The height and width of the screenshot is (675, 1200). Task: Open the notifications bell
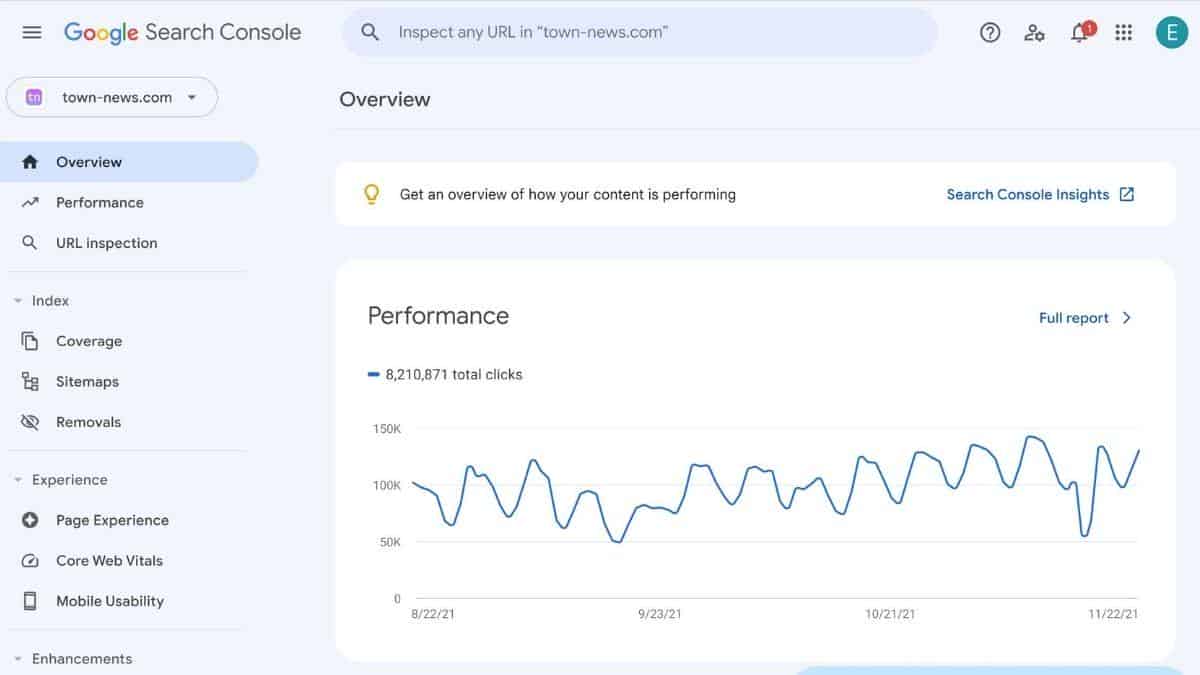[x=1079, y=32]
